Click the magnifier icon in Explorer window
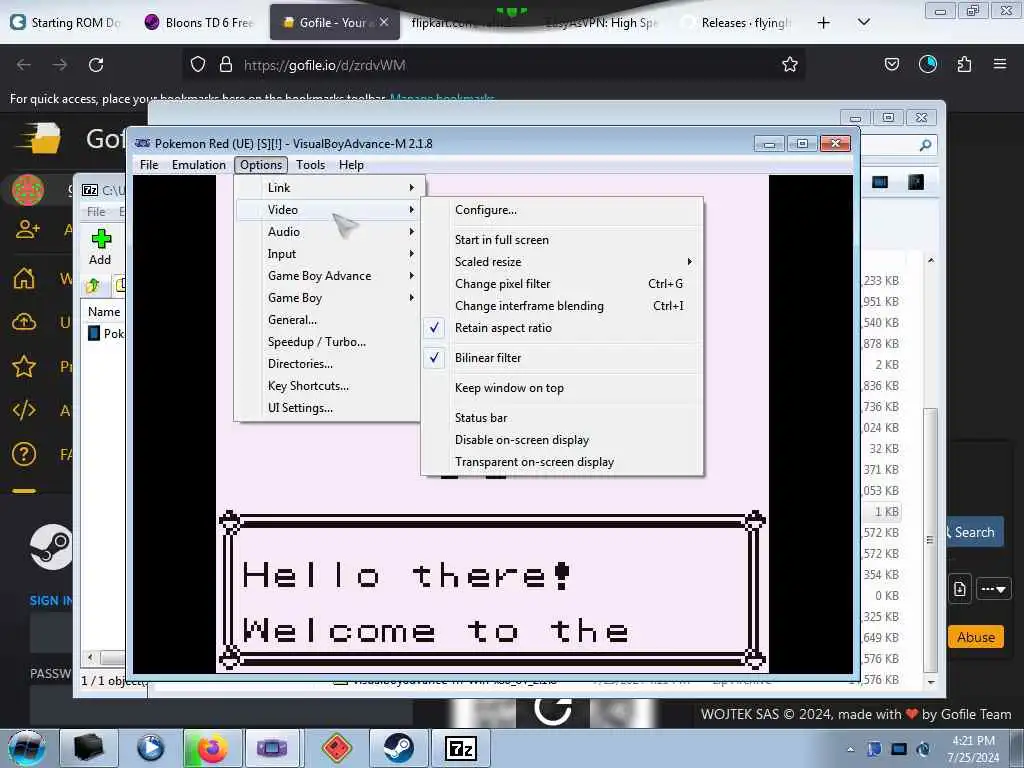Image resolution: width=1024 pixels, height=768 pixels. point(925,145)
